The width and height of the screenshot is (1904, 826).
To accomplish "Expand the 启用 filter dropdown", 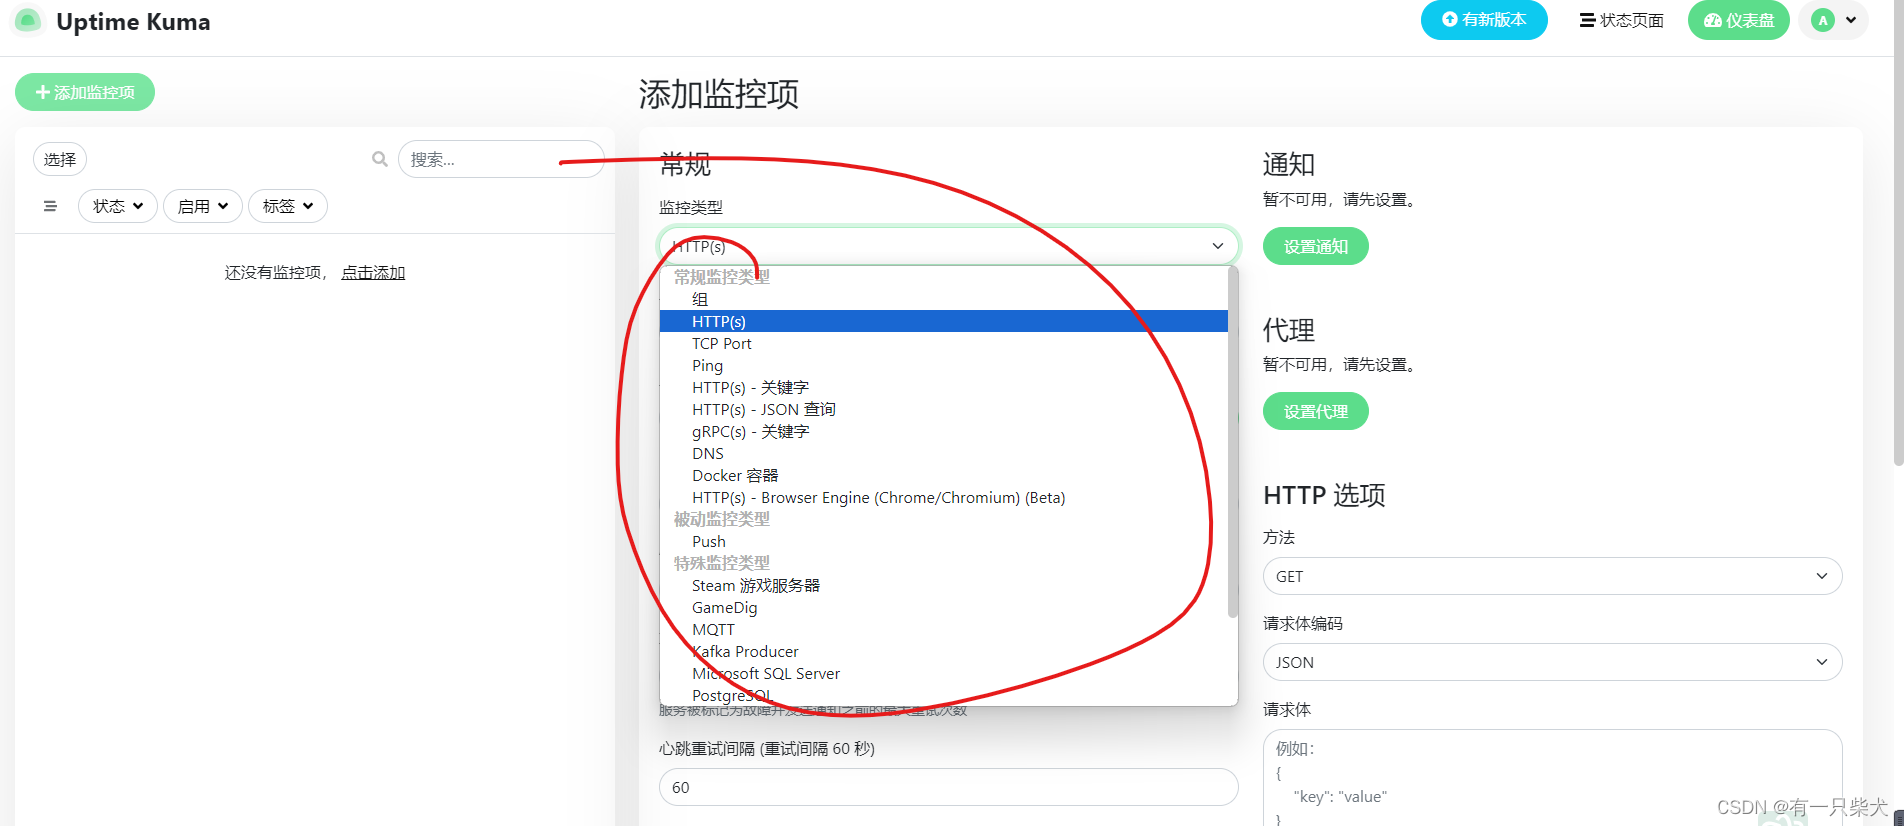I will point(203,206).
